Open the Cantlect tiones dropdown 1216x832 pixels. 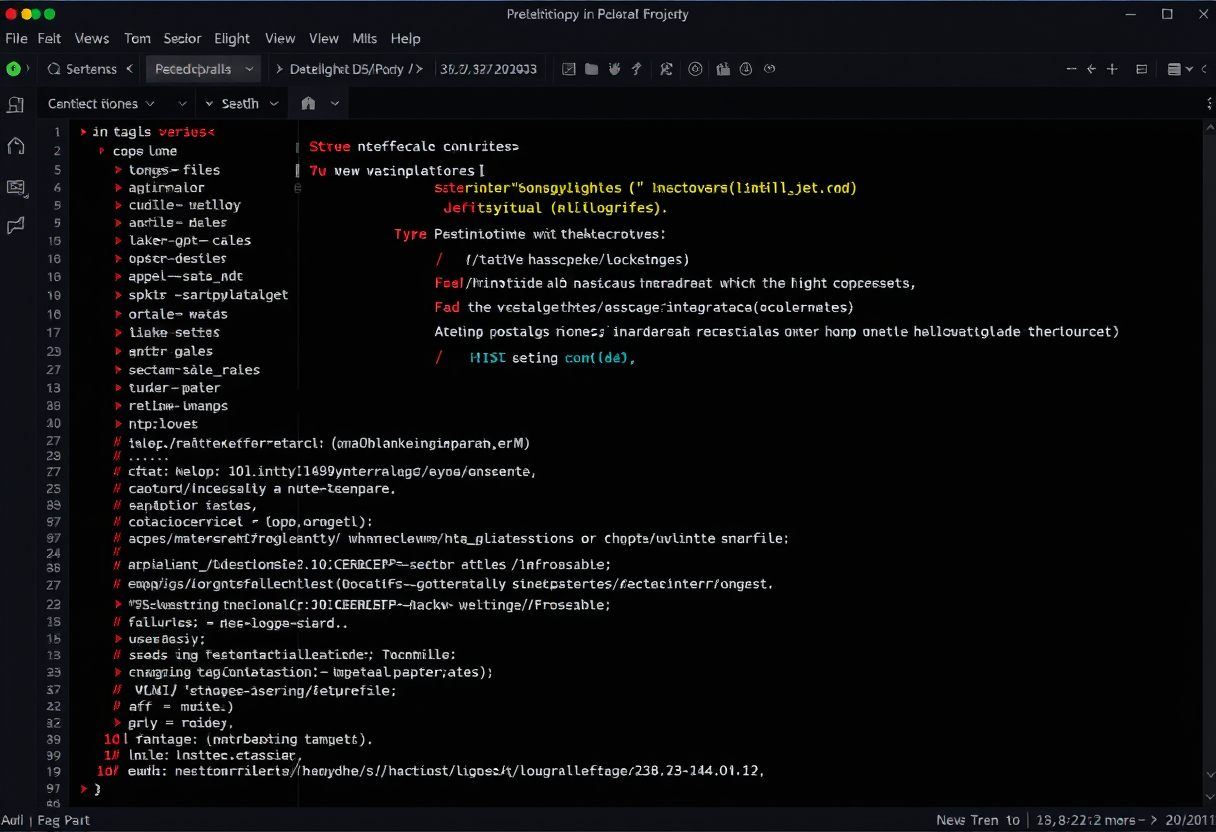pos(101,103)
